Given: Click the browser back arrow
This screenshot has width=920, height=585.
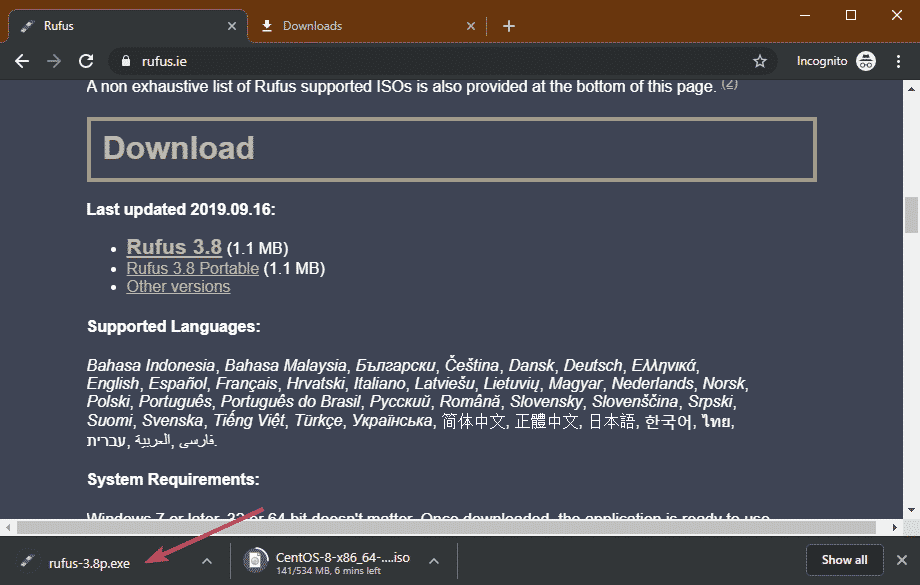Looking at the screenshot, I should coord(22,61).
